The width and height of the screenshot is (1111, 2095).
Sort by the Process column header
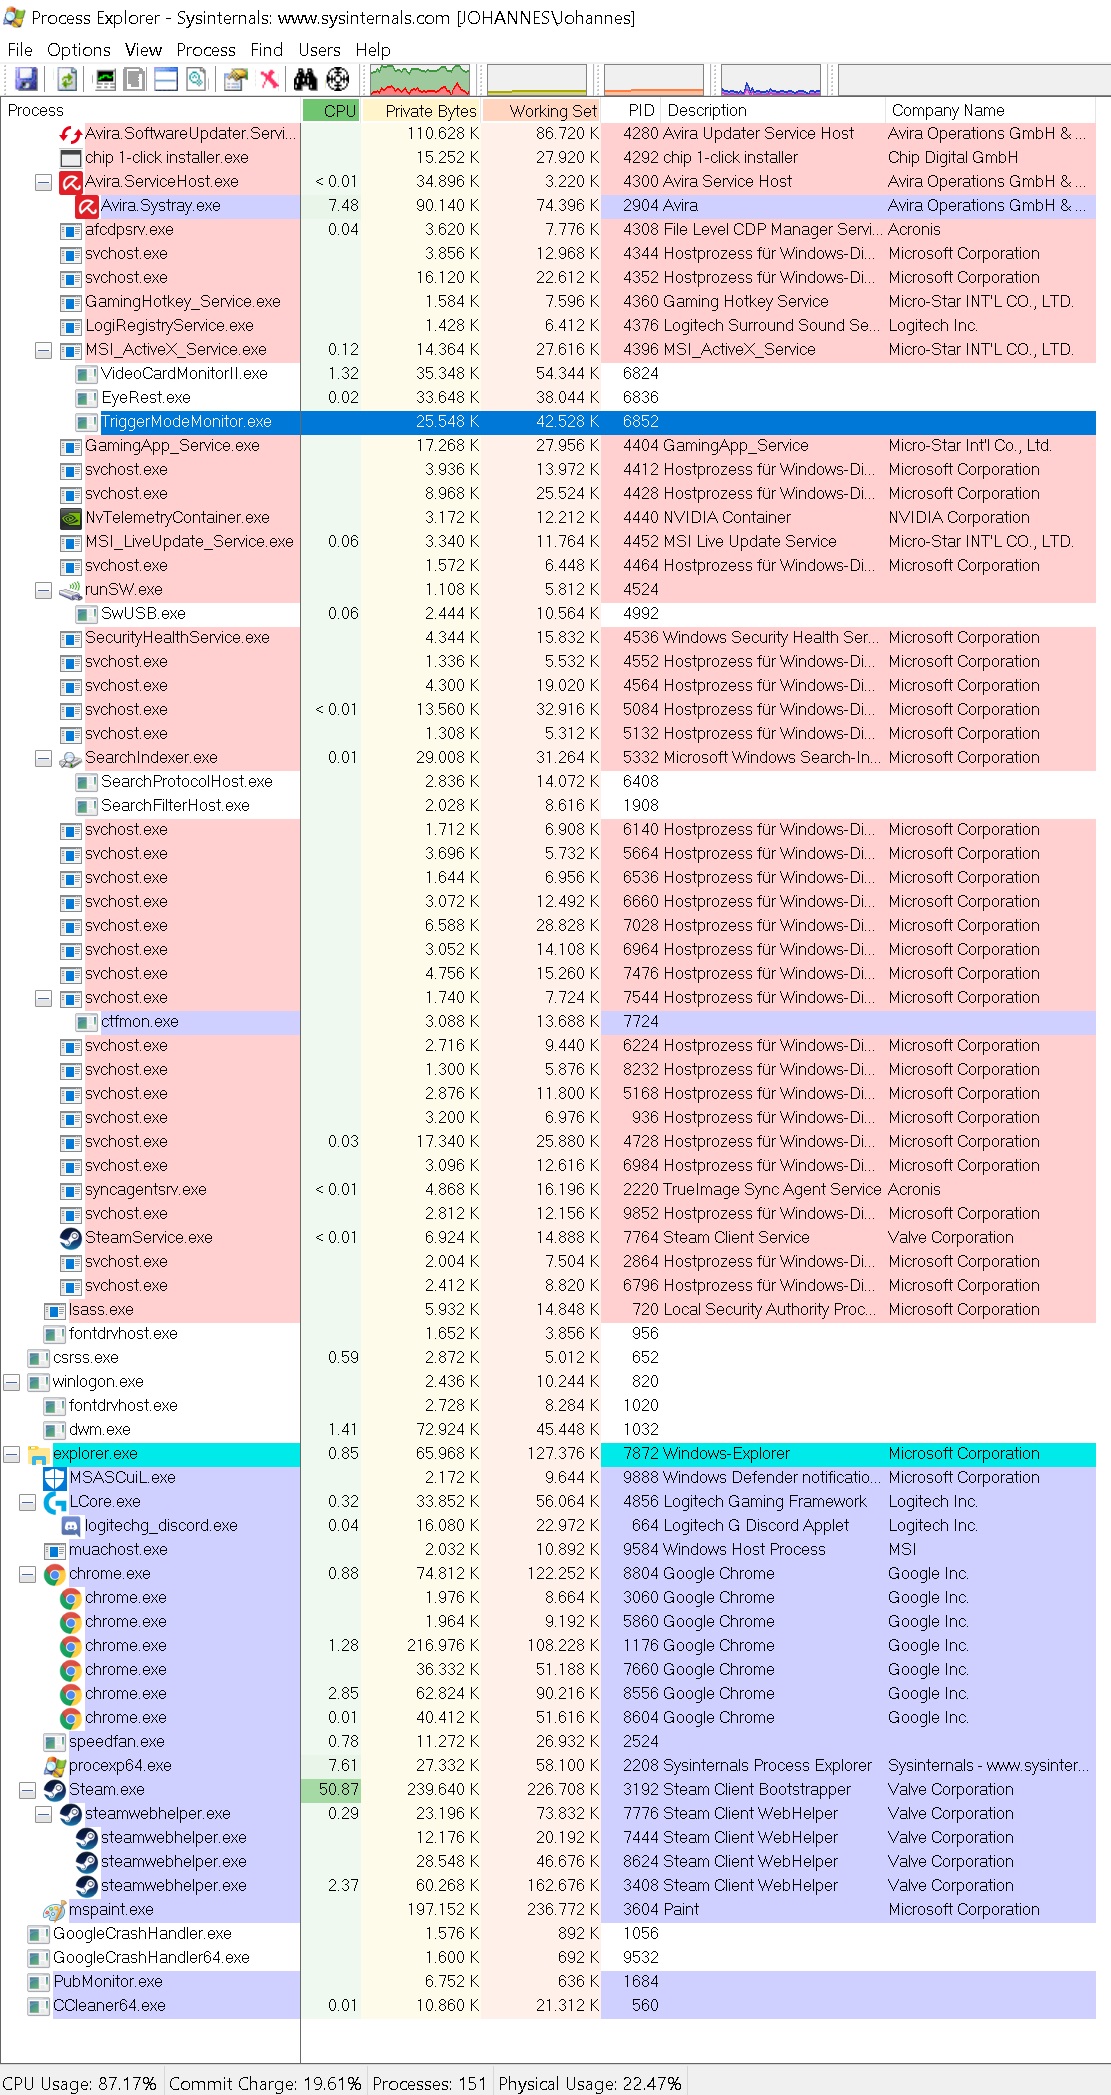151,110
